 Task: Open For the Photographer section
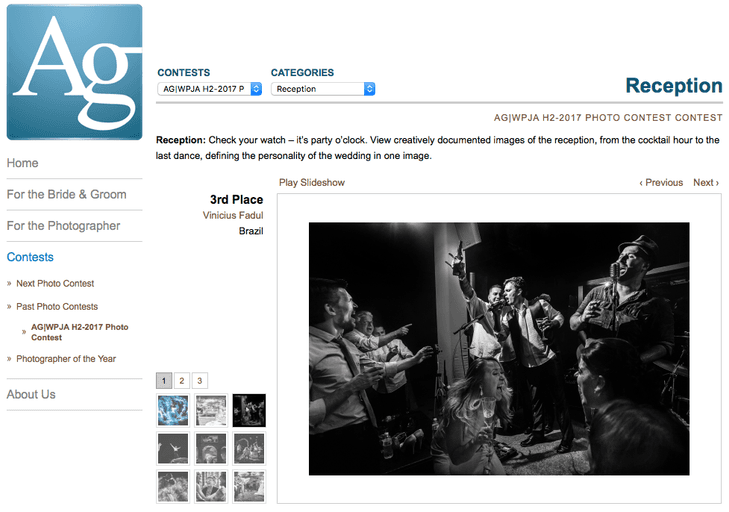pos(63,226)
